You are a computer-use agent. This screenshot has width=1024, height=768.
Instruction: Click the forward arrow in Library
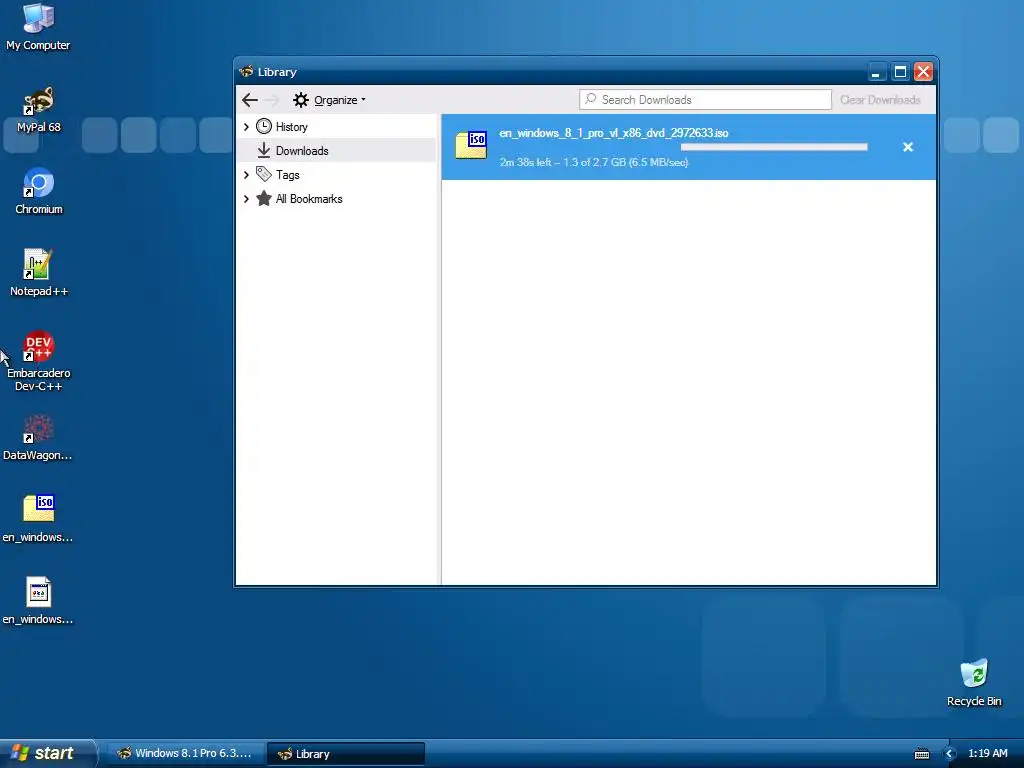(272, 100)
